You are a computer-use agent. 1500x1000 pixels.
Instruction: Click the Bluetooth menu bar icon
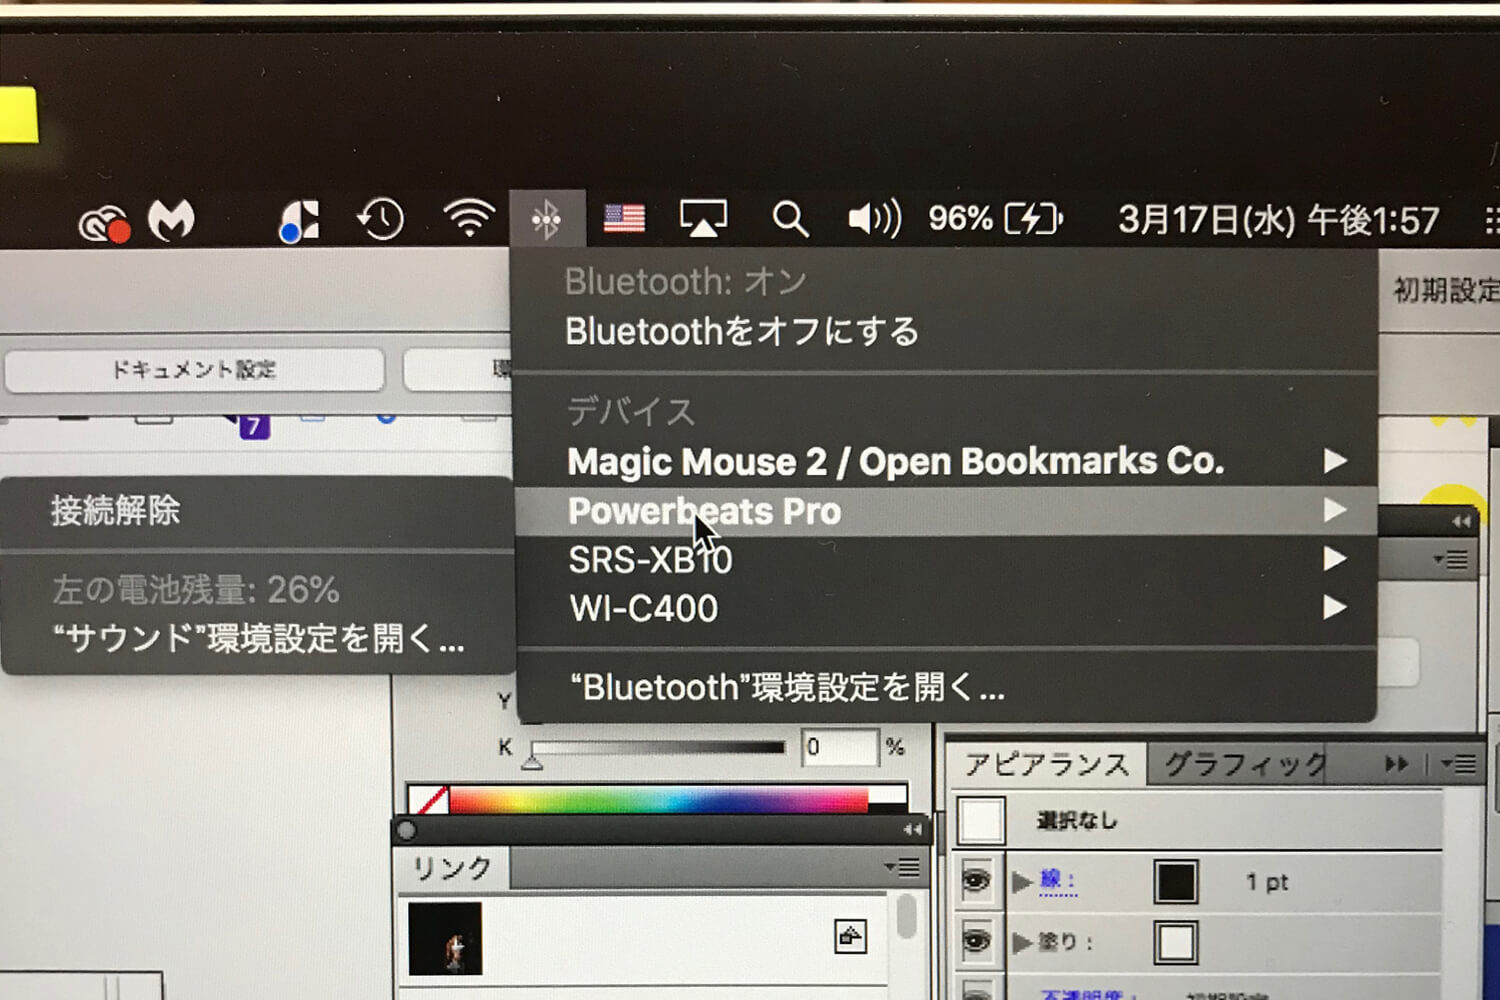click(546, 219)
